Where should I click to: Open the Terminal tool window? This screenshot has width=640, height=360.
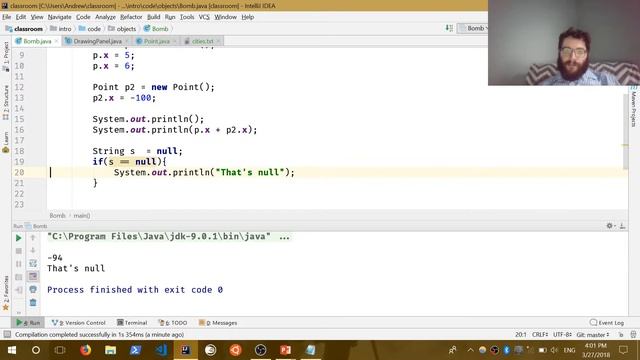[132, 323]
